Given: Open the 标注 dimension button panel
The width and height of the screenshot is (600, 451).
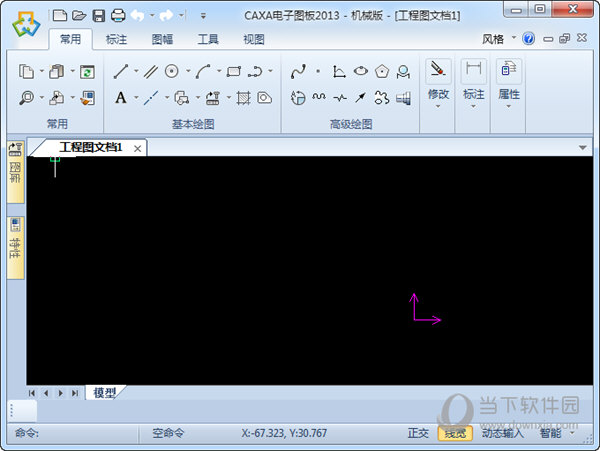Looking at the screenshot, I should pos(474,84).
